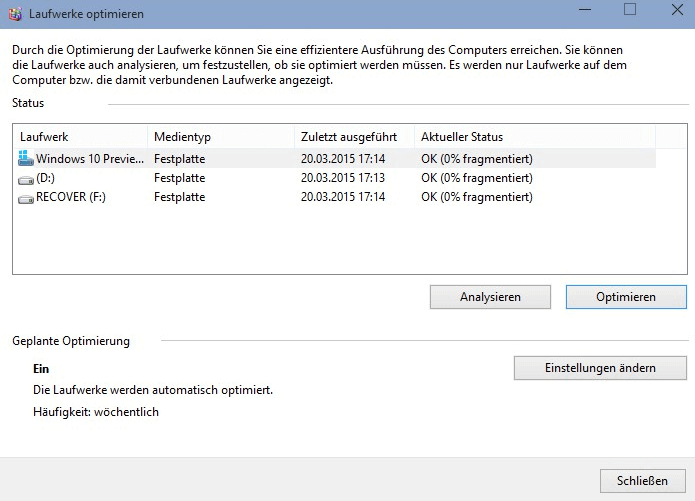Close the window with the X button
695x501 pixels.
pyautogui.click(x=677, y=10)
